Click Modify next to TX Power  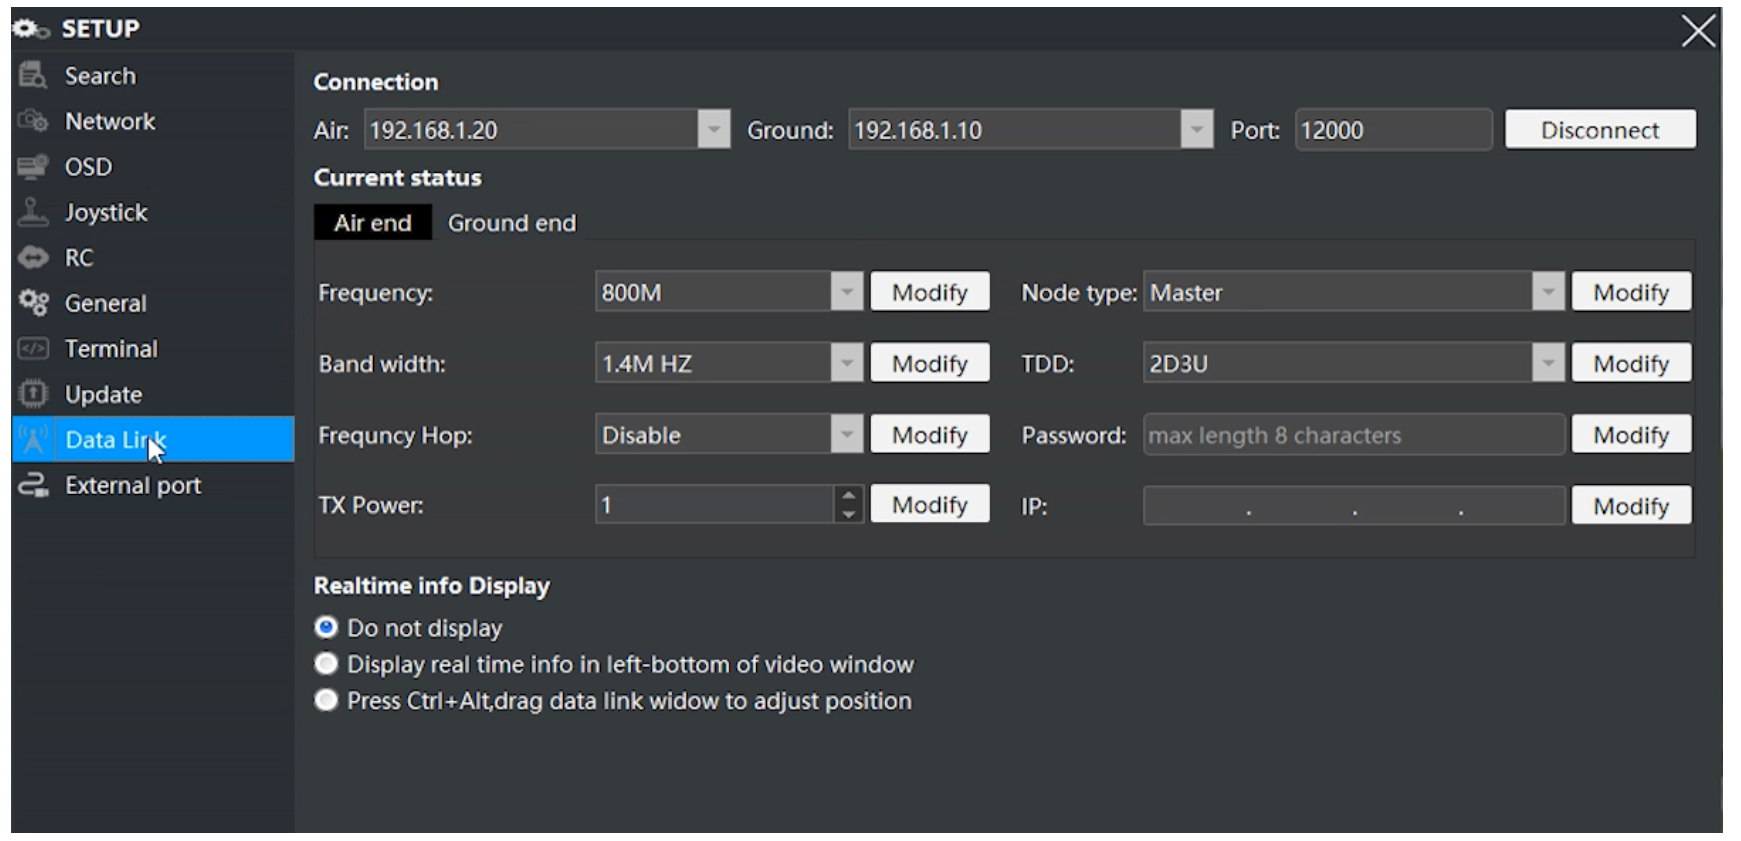click(929, 505)
